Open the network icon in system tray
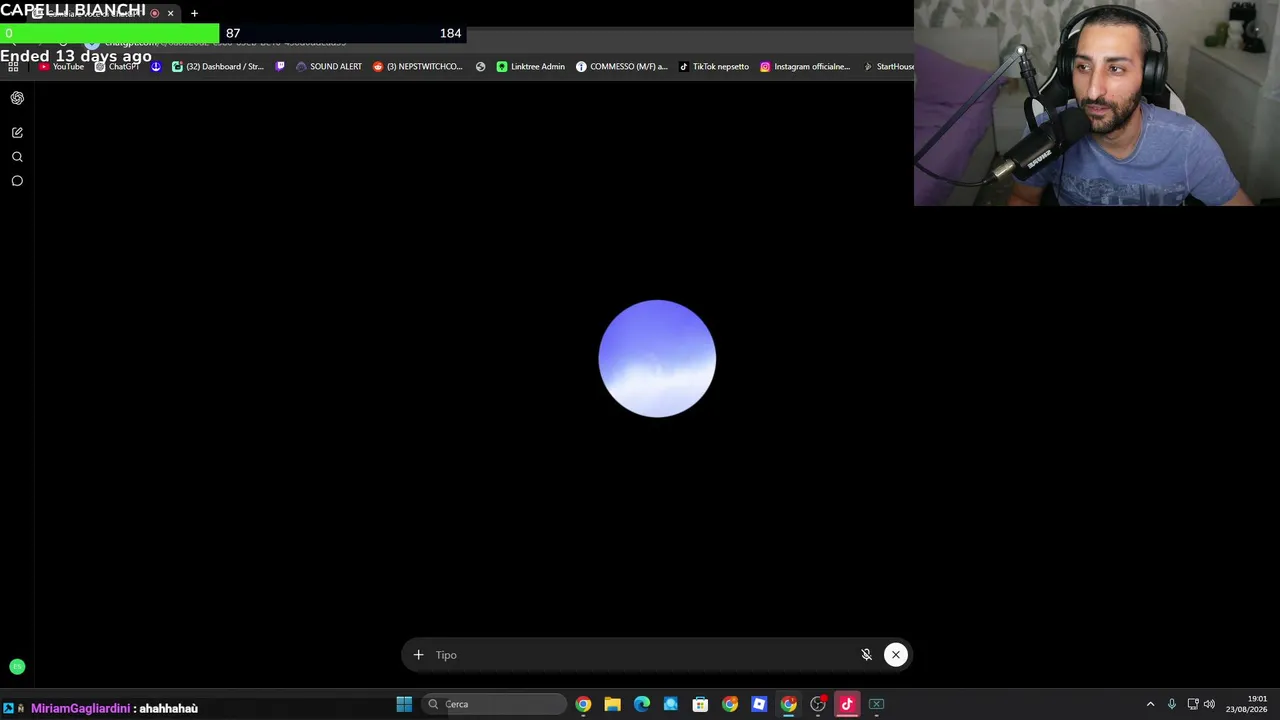 pos(1193,704)
